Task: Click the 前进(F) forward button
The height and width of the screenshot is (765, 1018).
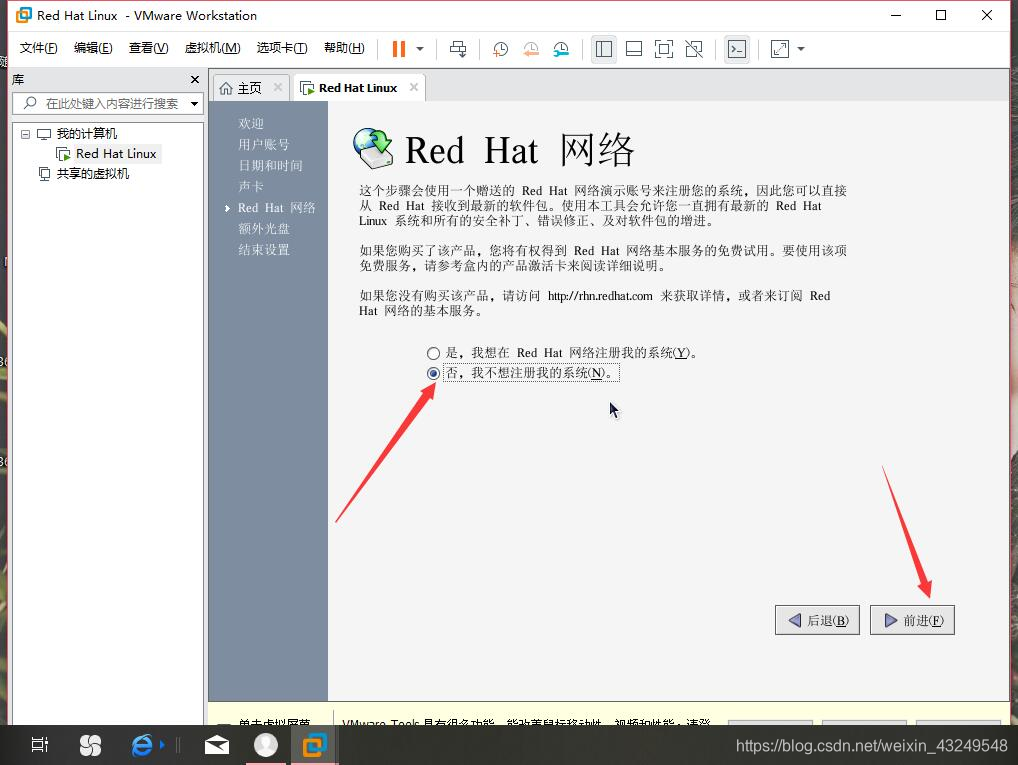Action: (912, 620)
